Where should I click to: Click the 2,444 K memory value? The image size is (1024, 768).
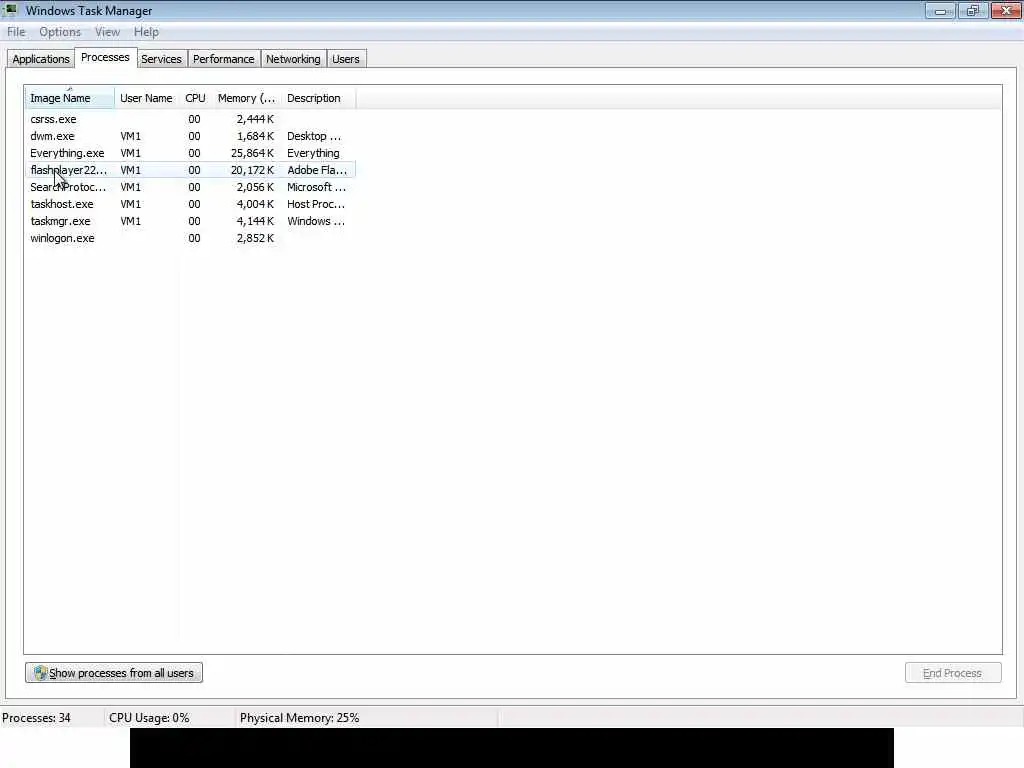[255, 119]
